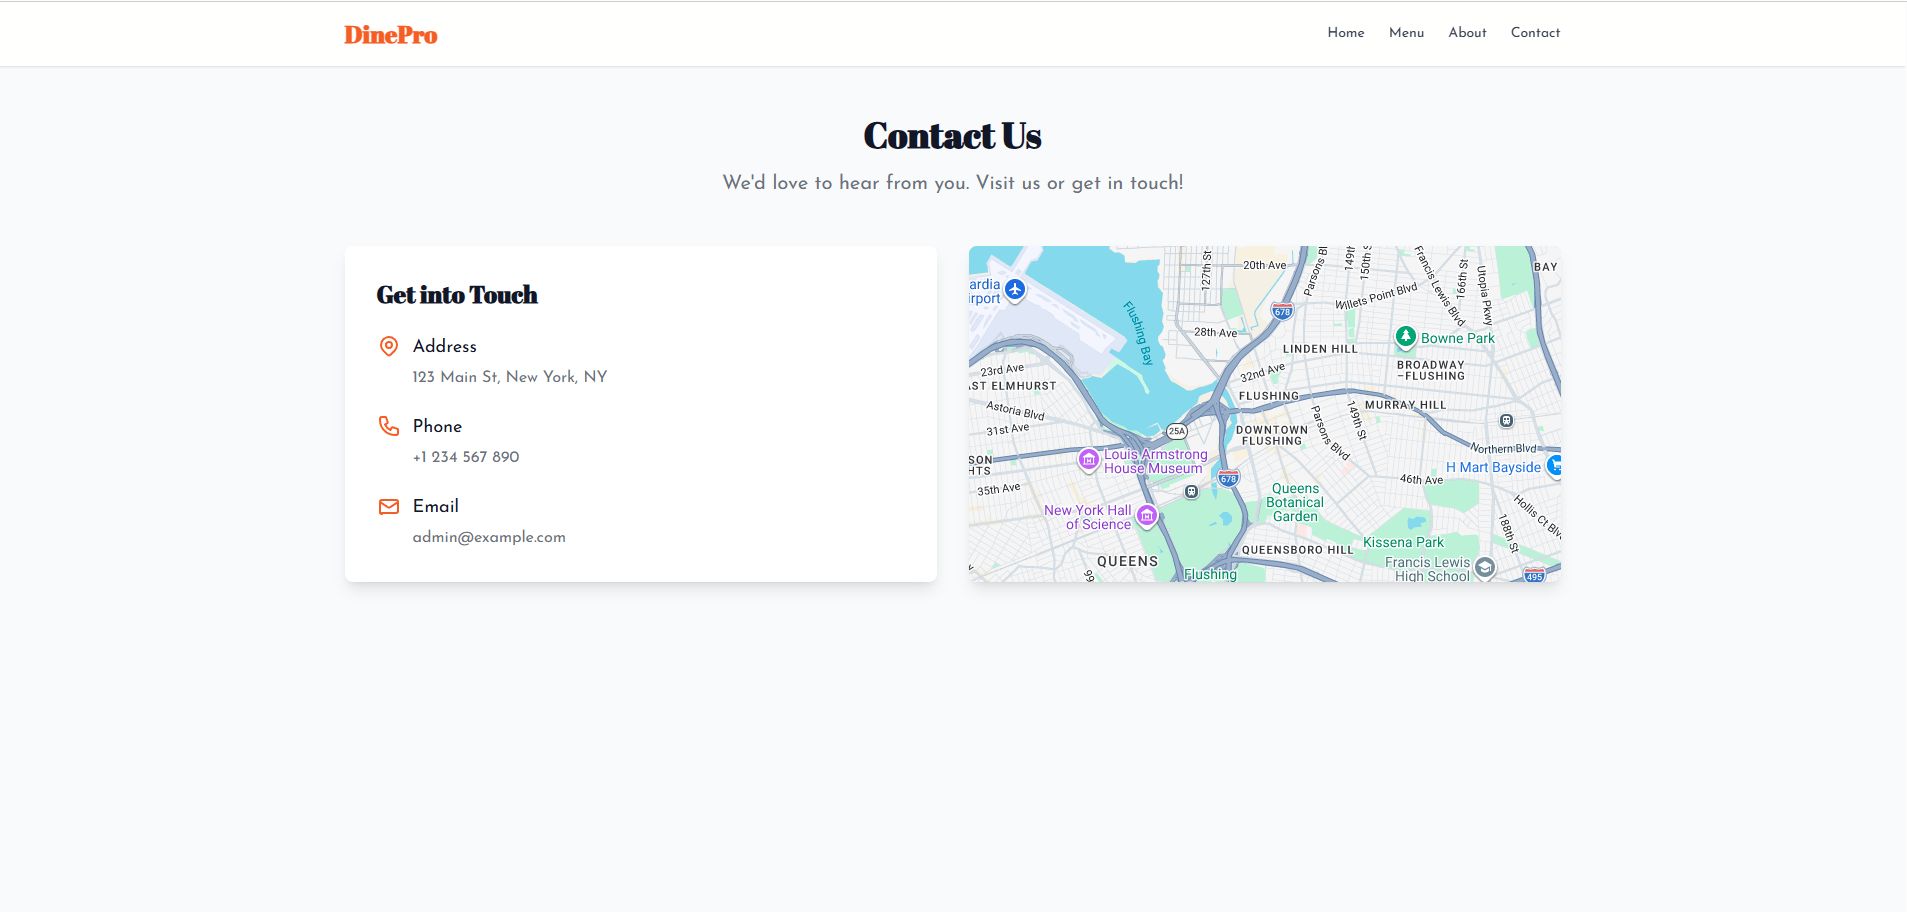Screen dimensions: 1907x912
Task: Click the Phone label
Action: tap(437, 426)
